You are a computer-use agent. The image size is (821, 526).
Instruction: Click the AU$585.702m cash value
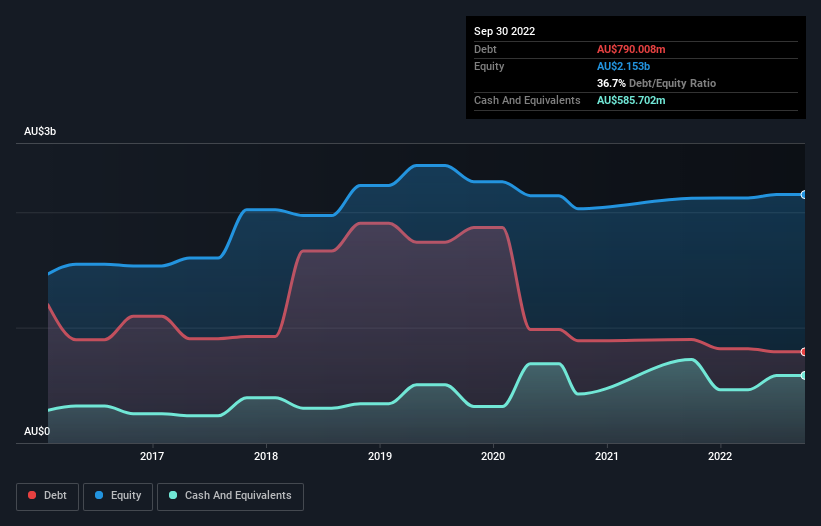[631, 100]
